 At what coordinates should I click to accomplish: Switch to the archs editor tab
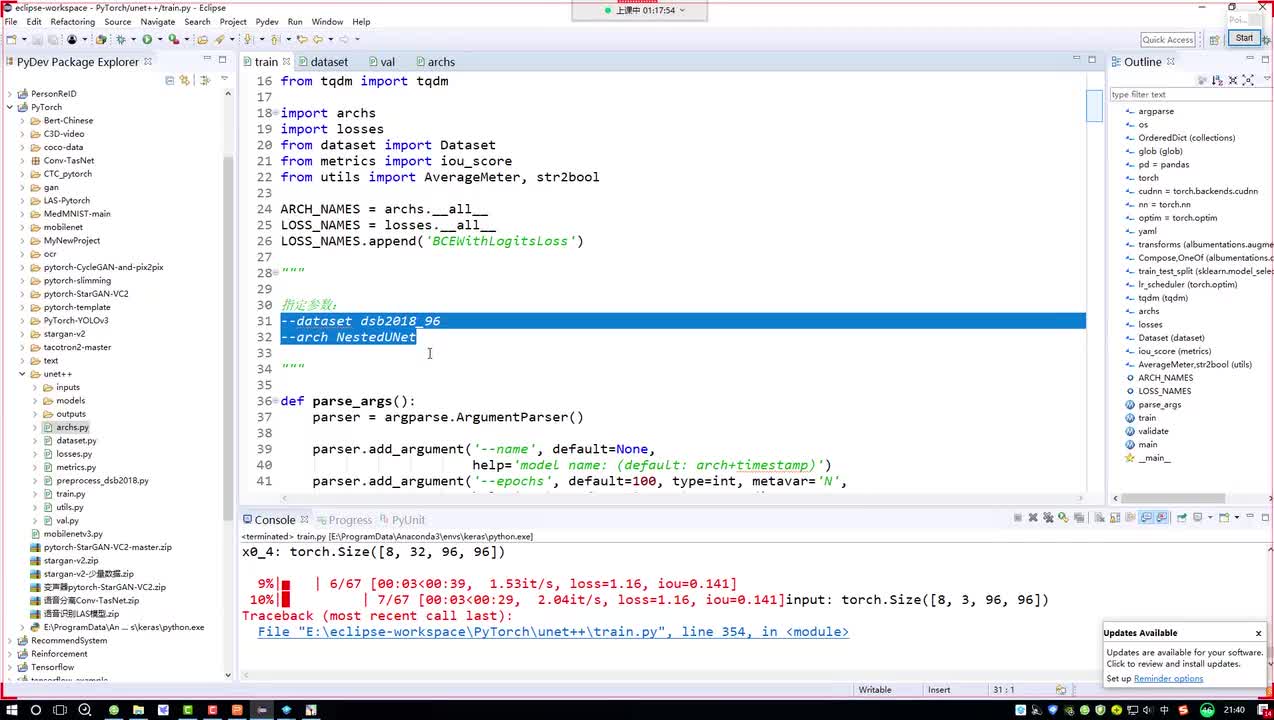441,62
